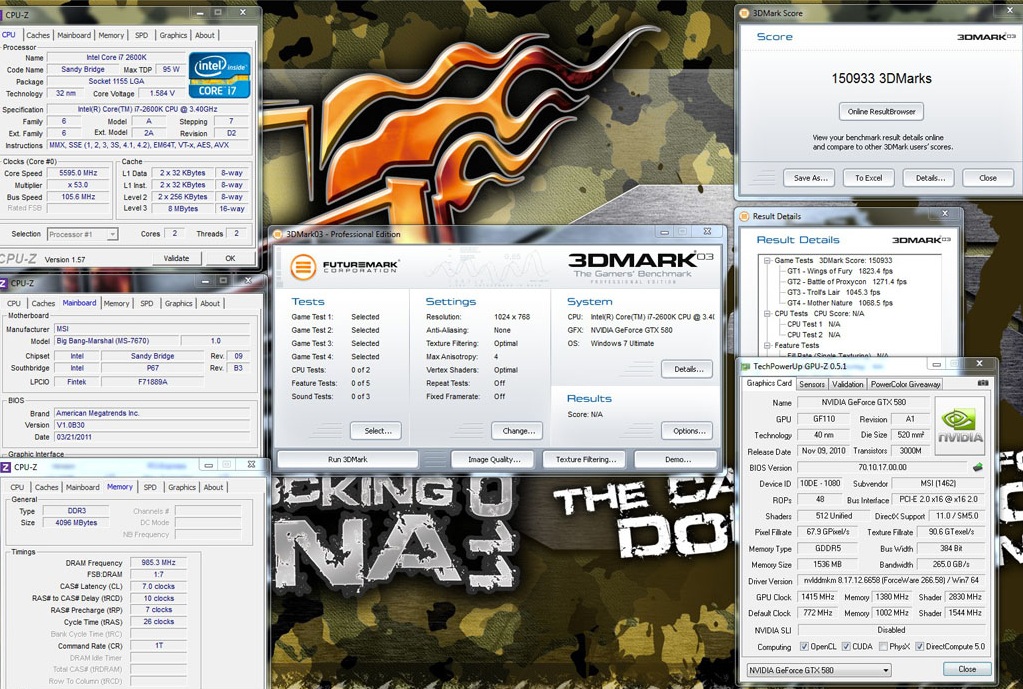
Task: Click the DRAM Frequency field showing 985.3 MHz
Action: coord(159,562)
